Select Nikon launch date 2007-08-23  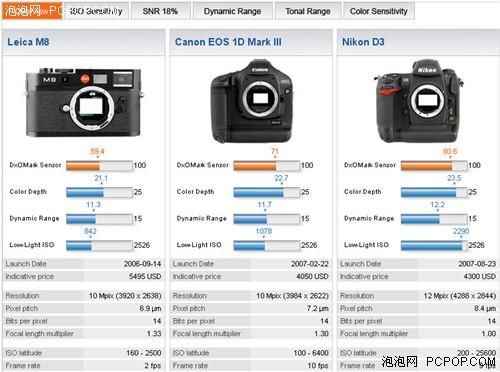point(477,264)
